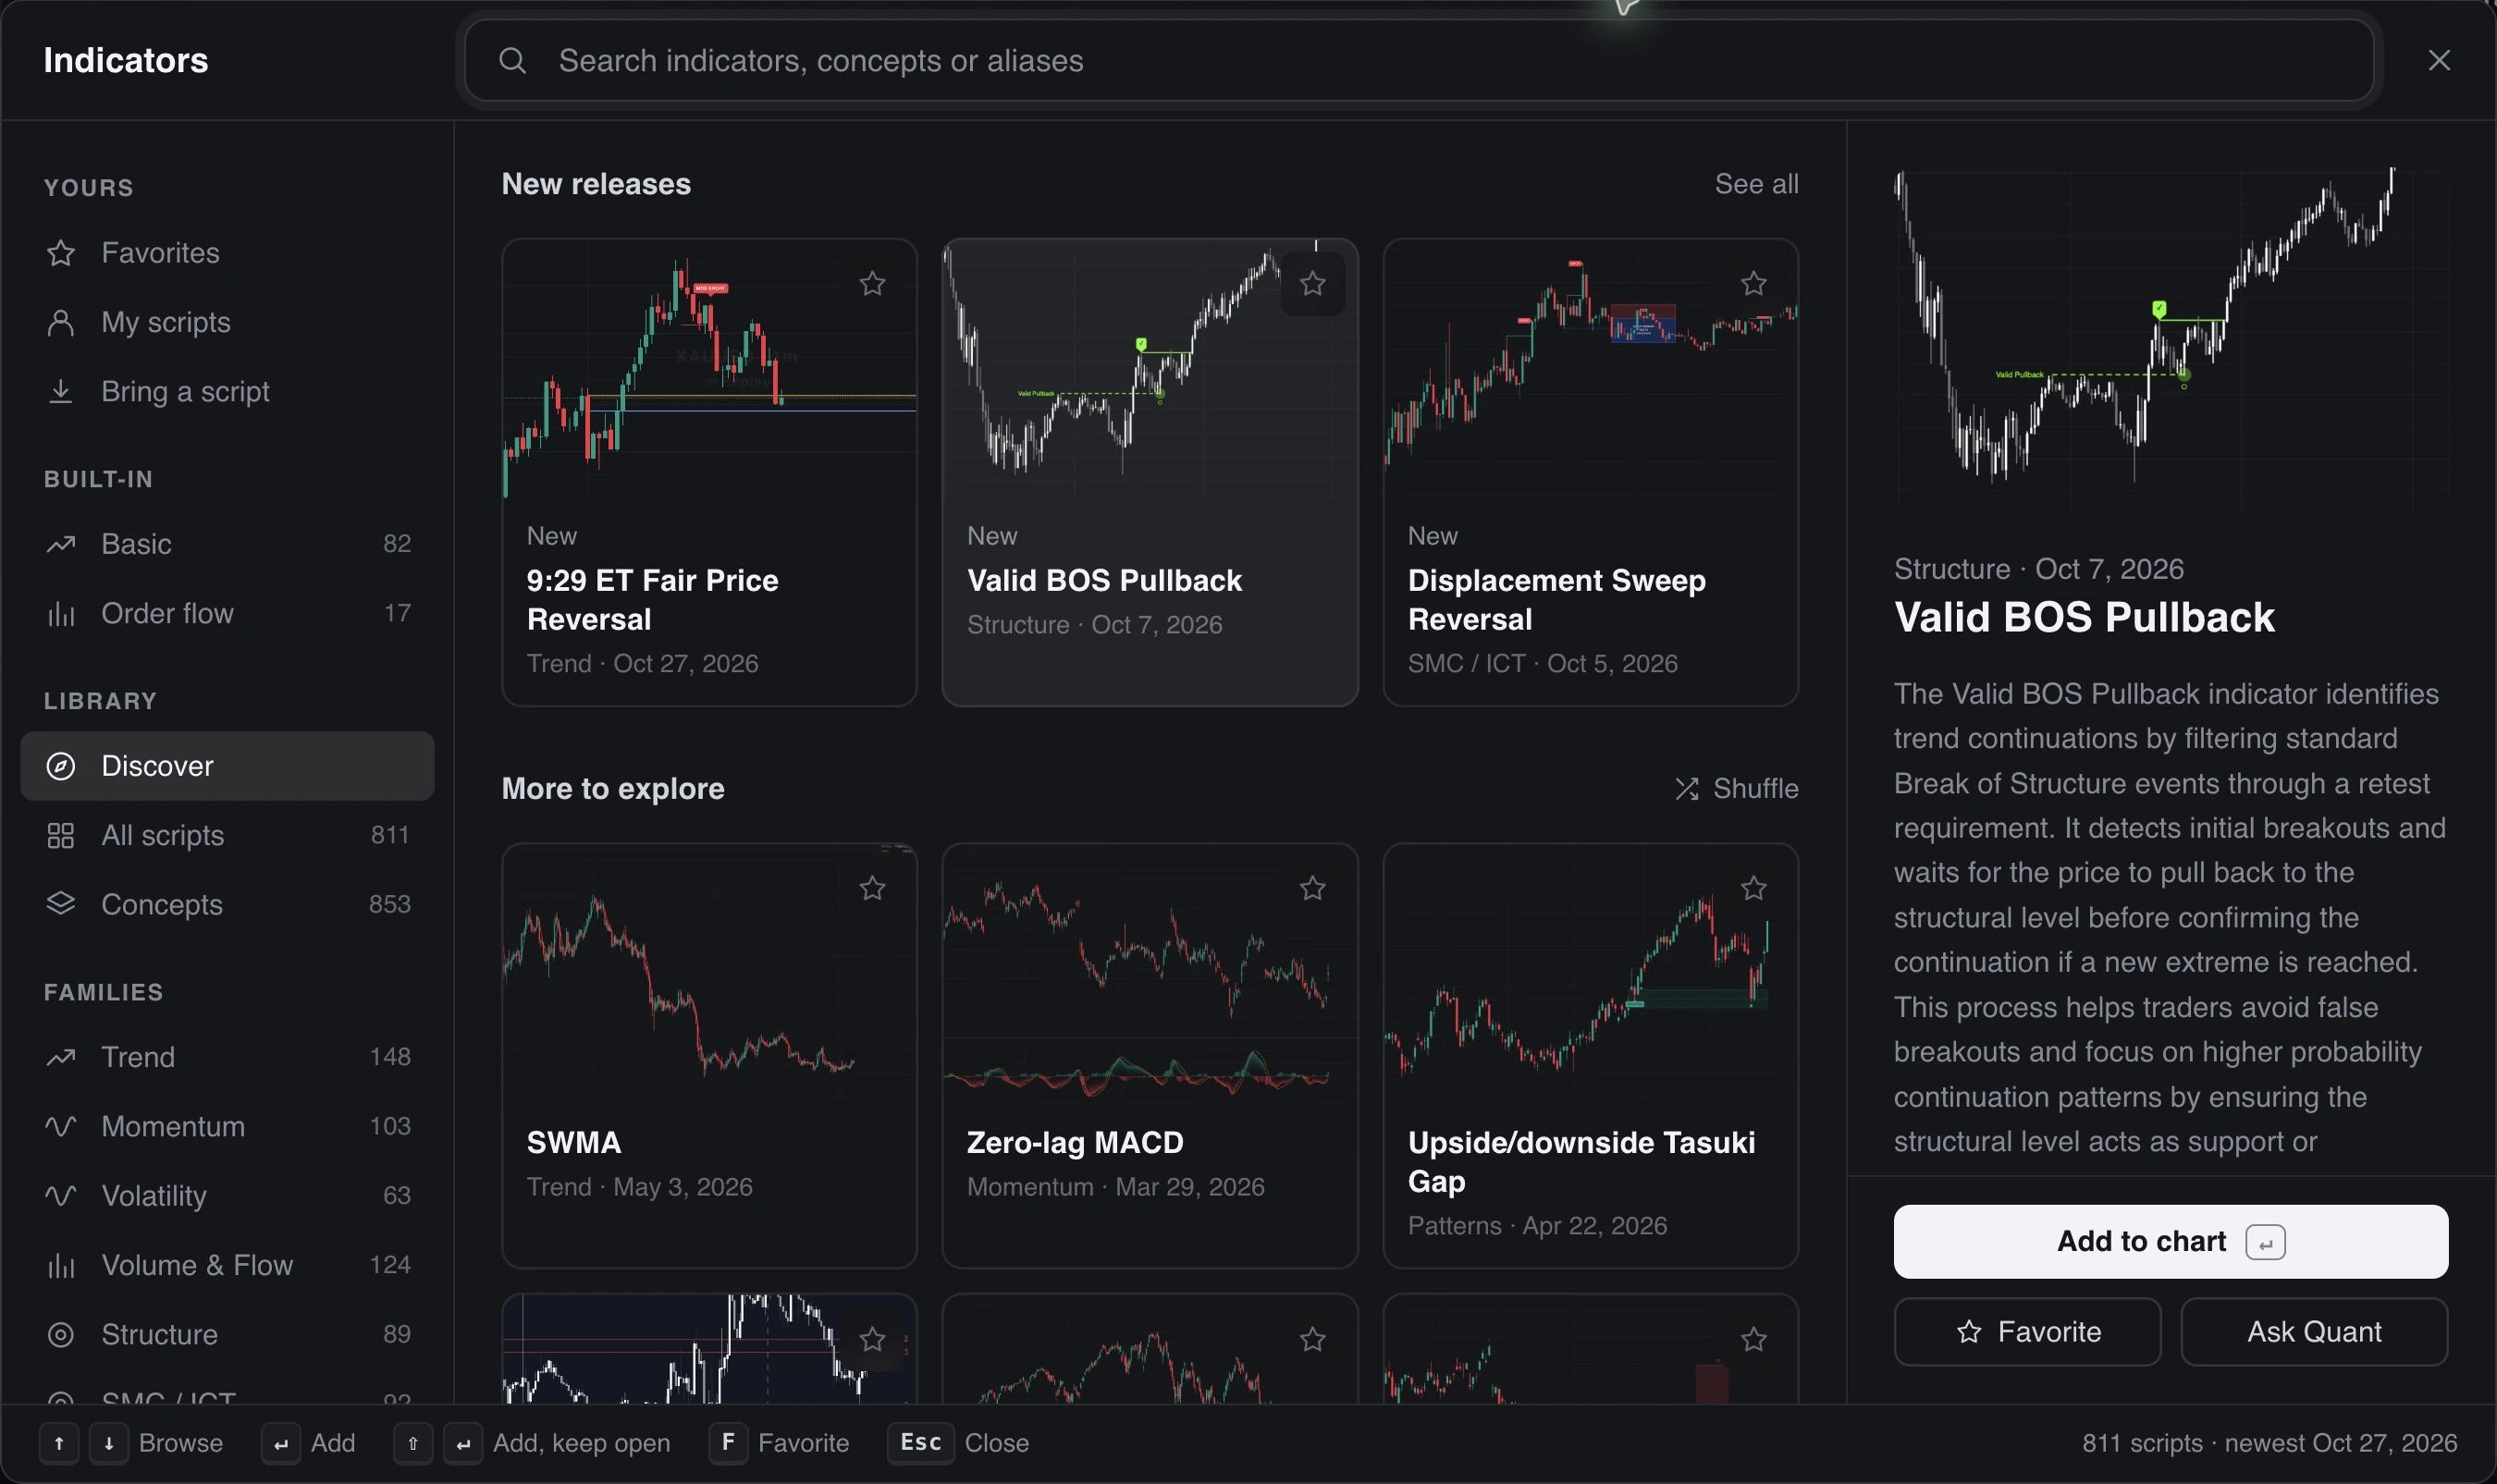The width and height of the screenshot is (2497, 1484).
Task: Star the Valid BOS Pullback card
Action: click(1312, 284)
